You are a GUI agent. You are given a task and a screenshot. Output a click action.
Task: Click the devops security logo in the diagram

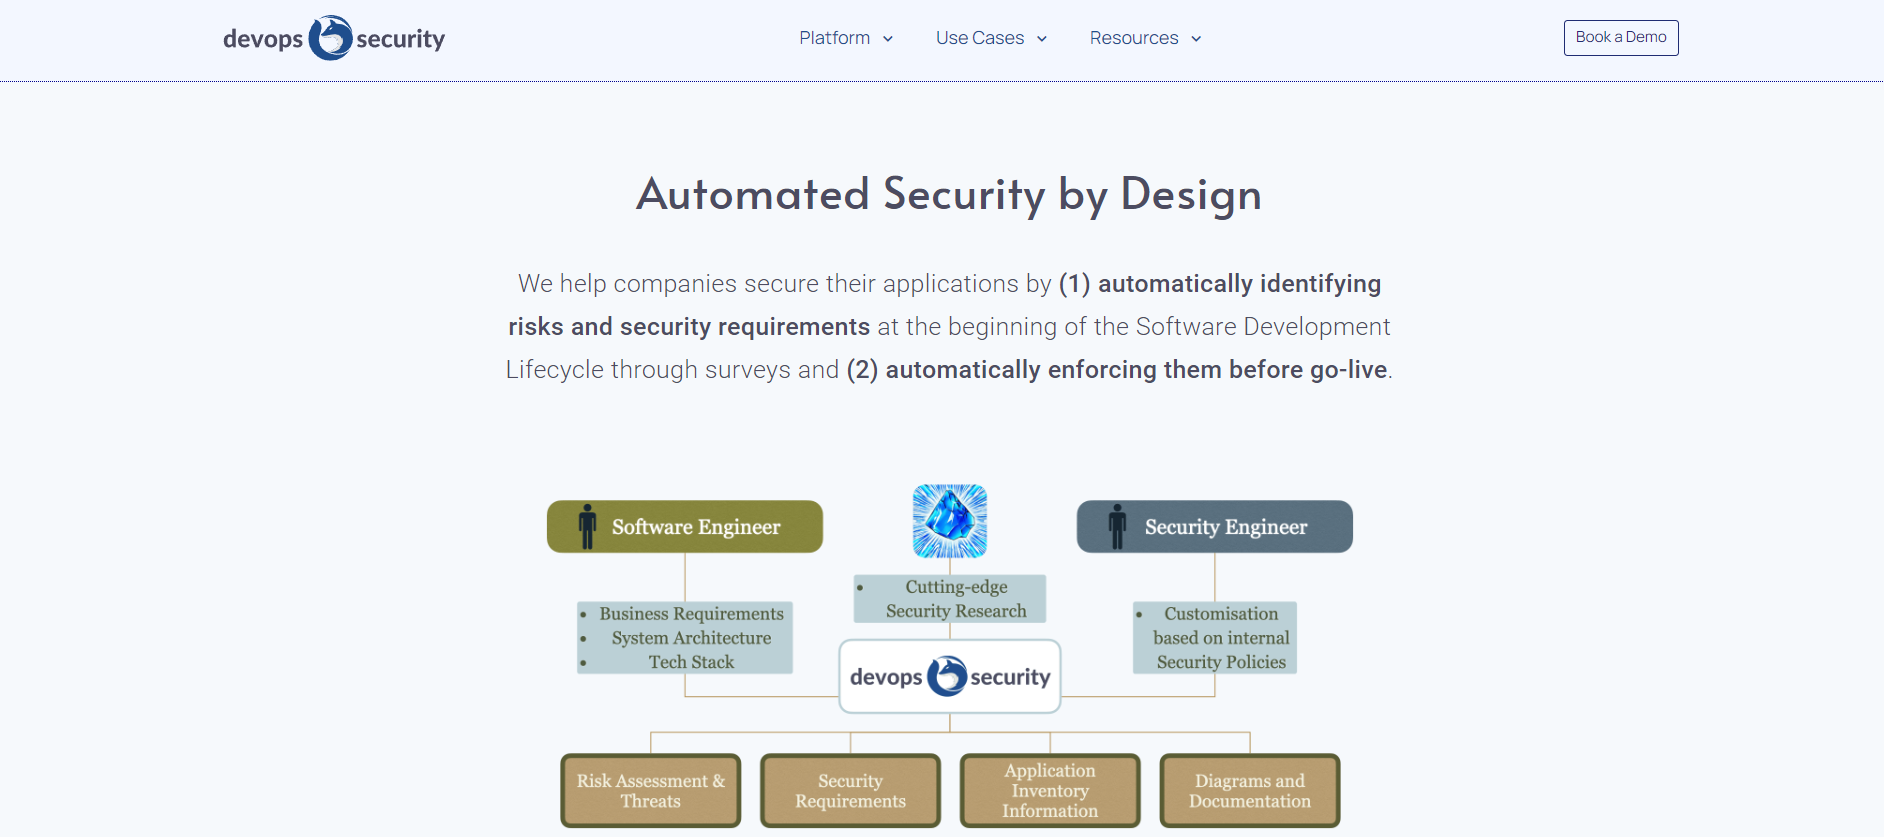[x=950, y=676]
